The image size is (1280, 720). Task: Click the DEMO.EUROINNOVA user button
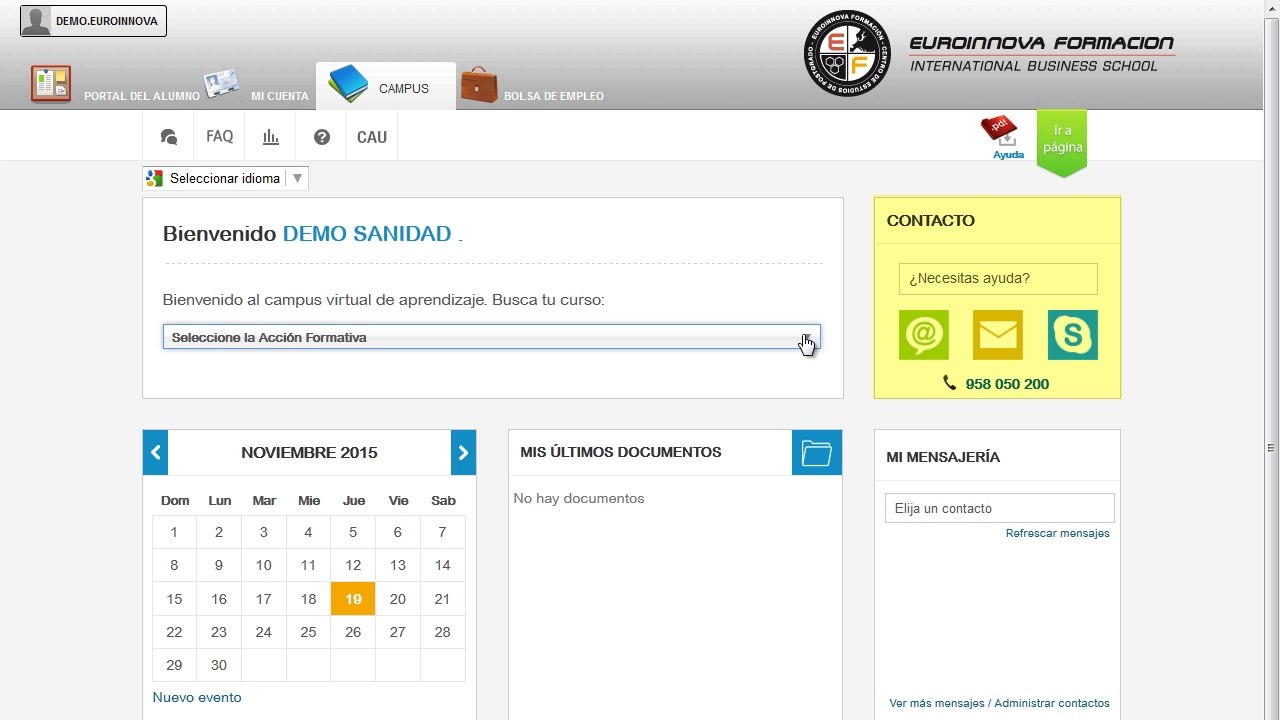click(93, 21)
